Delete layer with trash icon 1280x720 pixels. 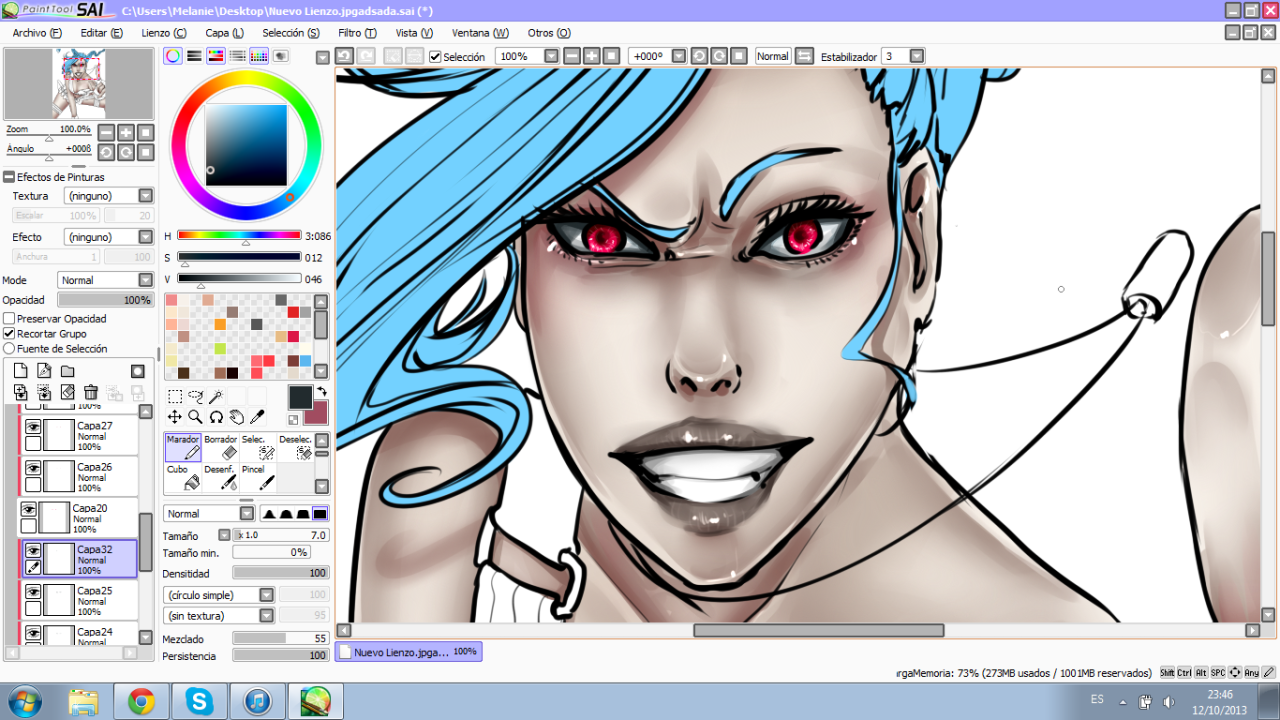(91, 392)
